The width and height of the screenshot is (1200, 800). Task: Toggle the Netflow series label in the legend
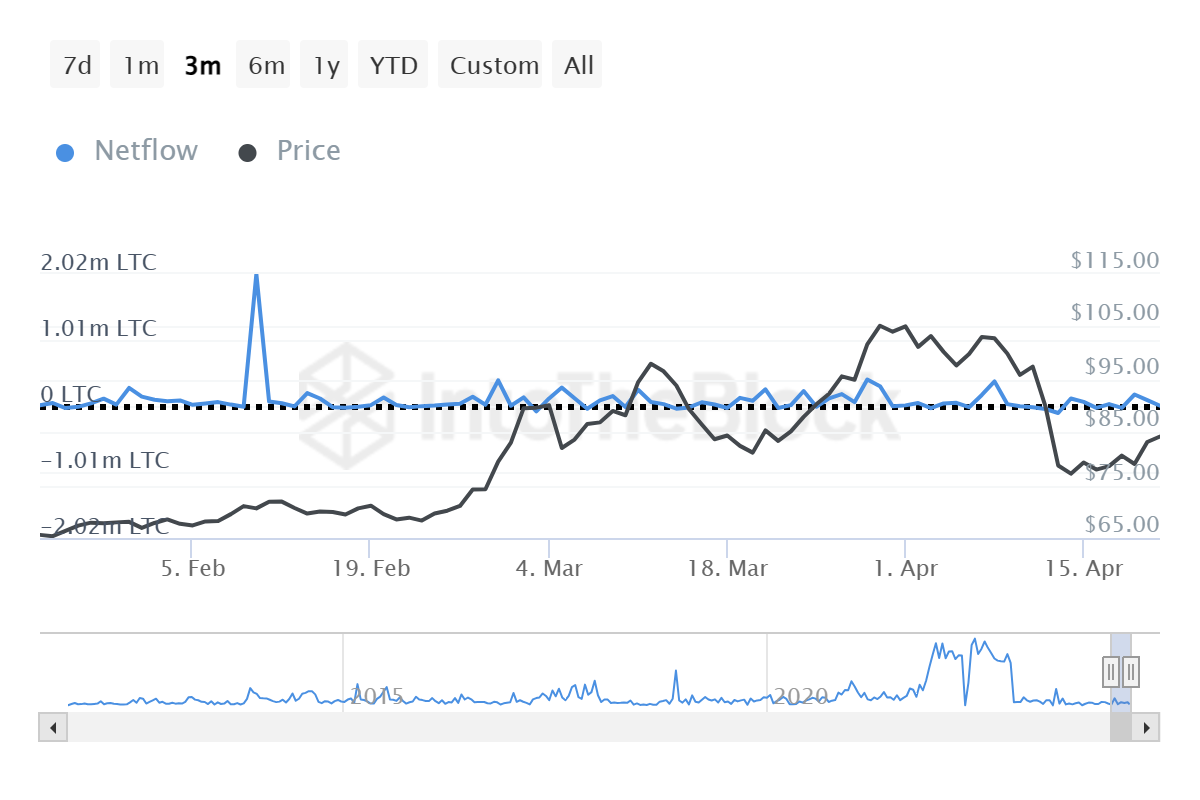click(x=146, y=151)
